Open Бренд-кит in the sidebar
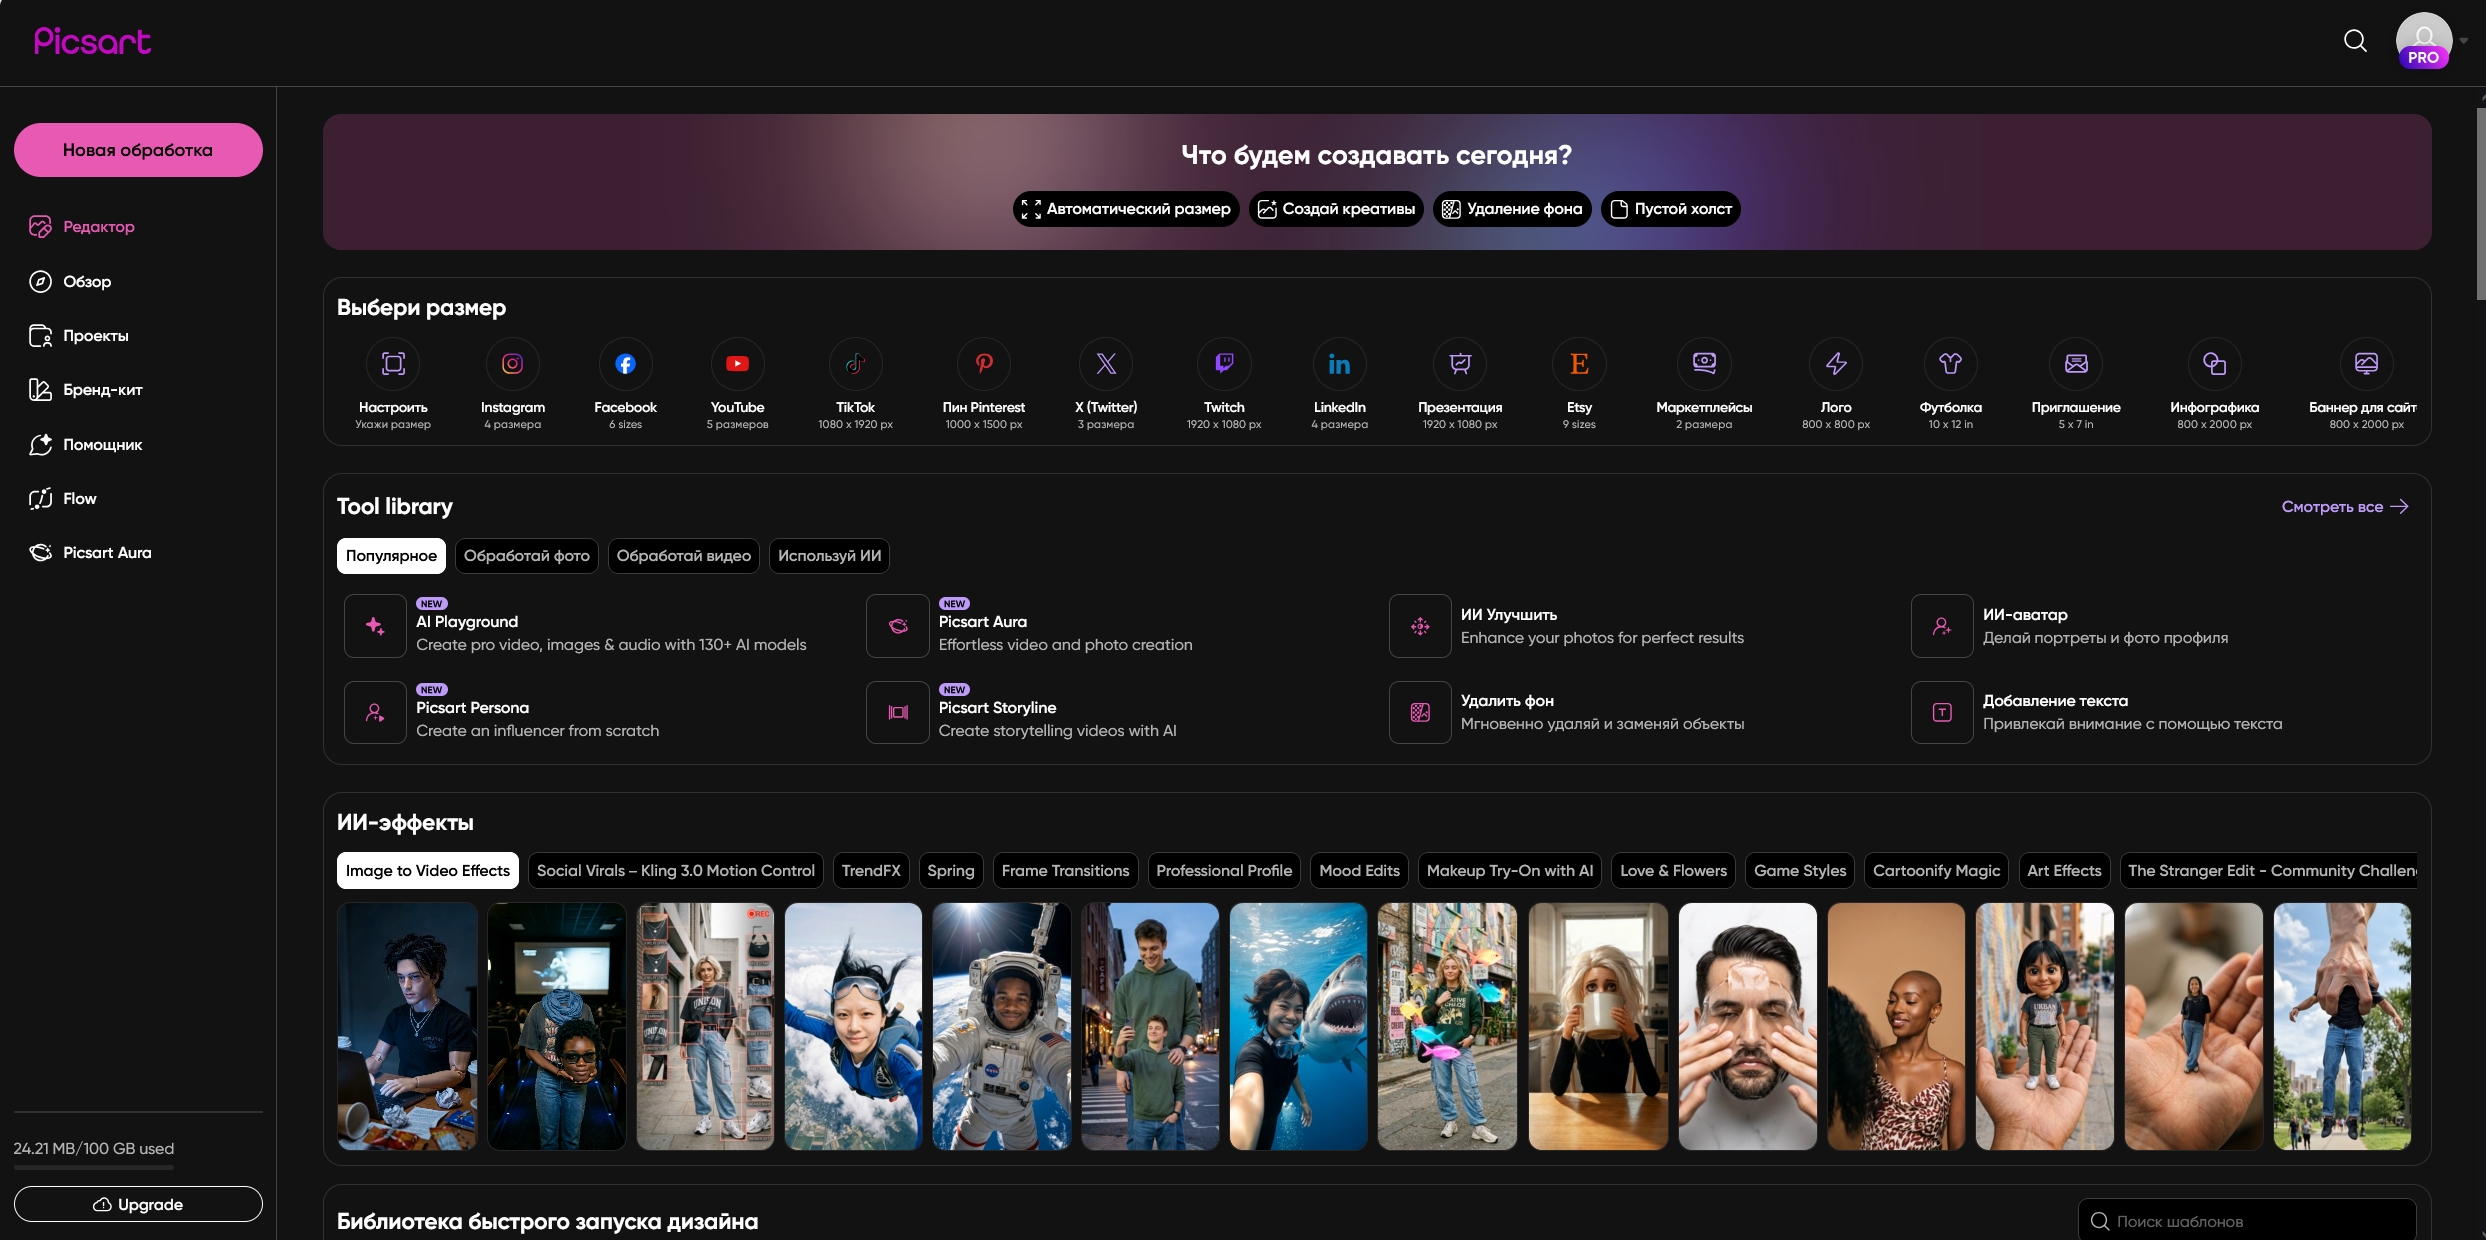The height and width of the screenshot is (1240, 2486). (102, 390)
